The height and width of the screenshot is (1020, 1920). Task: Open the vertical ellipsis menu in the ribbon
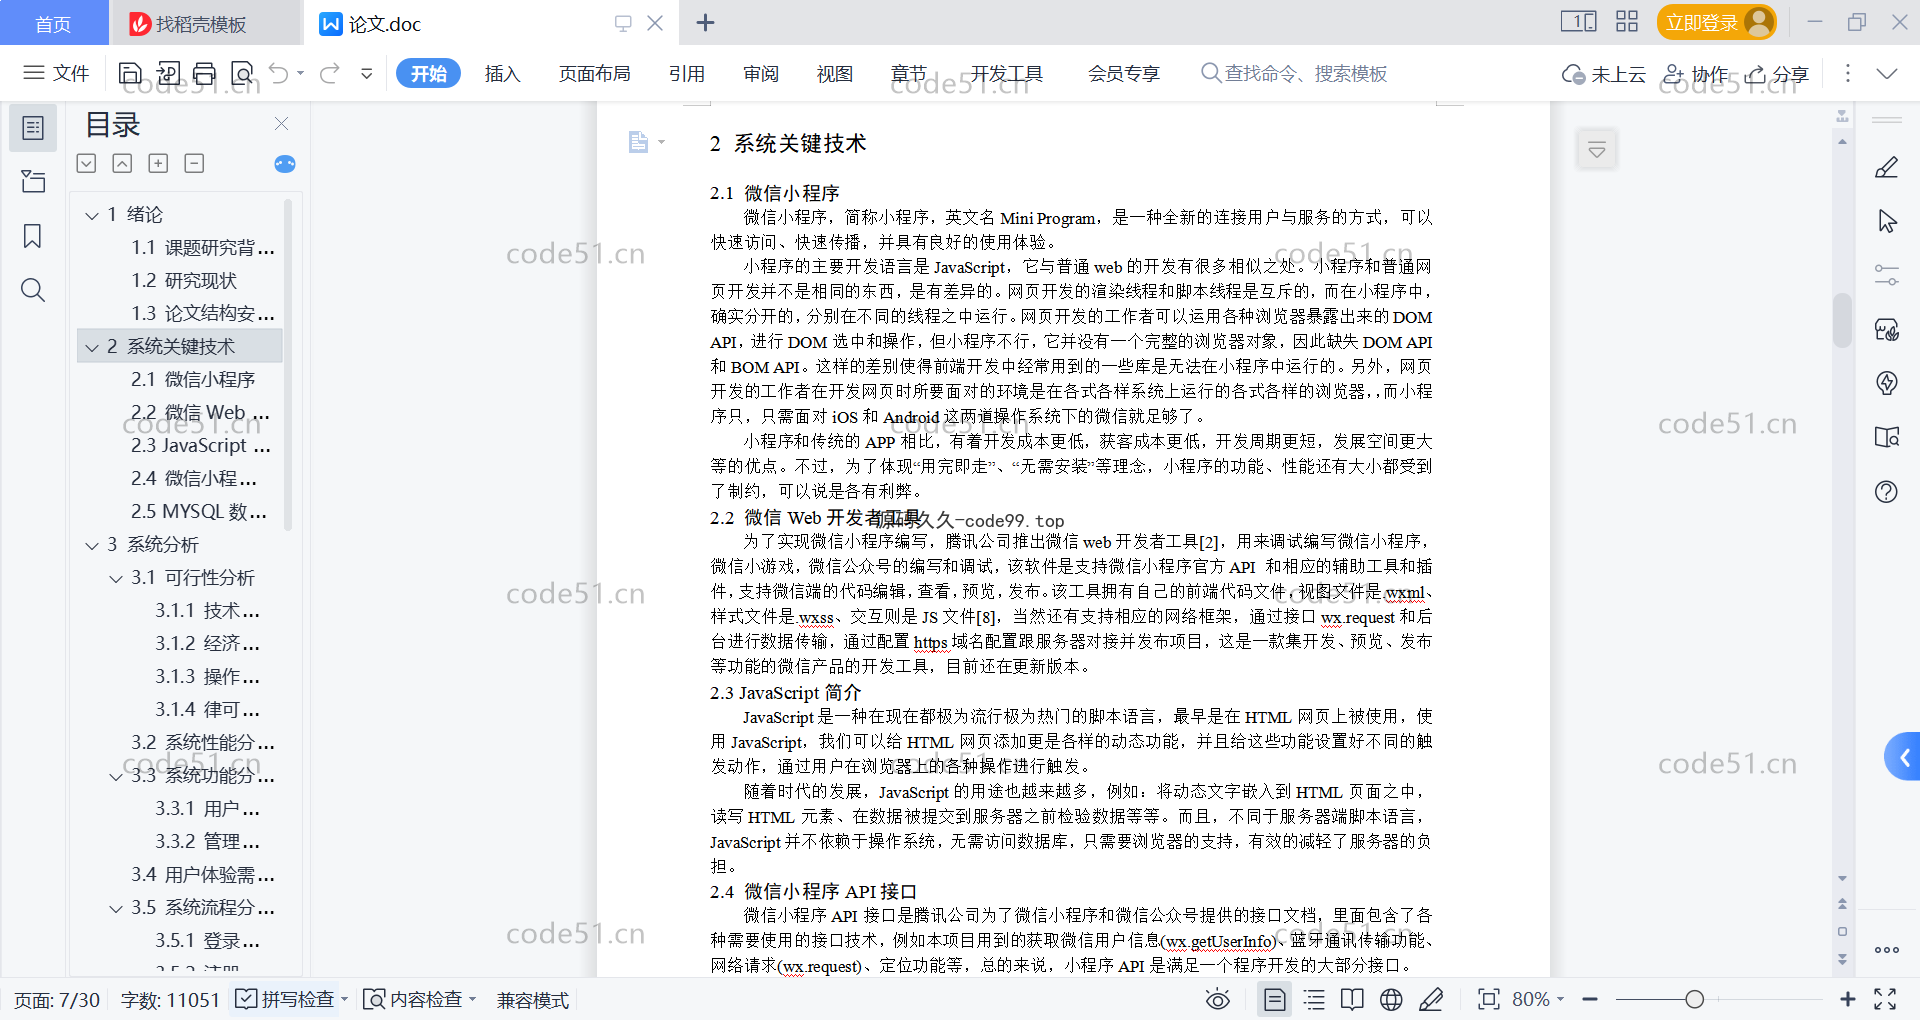(x=1847, y=73)
